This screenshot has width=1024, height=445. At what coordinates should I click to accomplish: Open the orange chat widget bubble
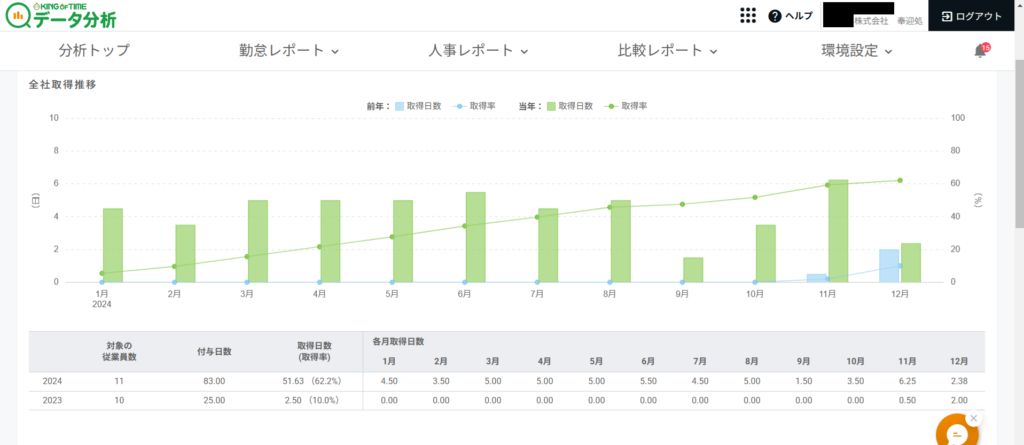click(x=957, y=432)
